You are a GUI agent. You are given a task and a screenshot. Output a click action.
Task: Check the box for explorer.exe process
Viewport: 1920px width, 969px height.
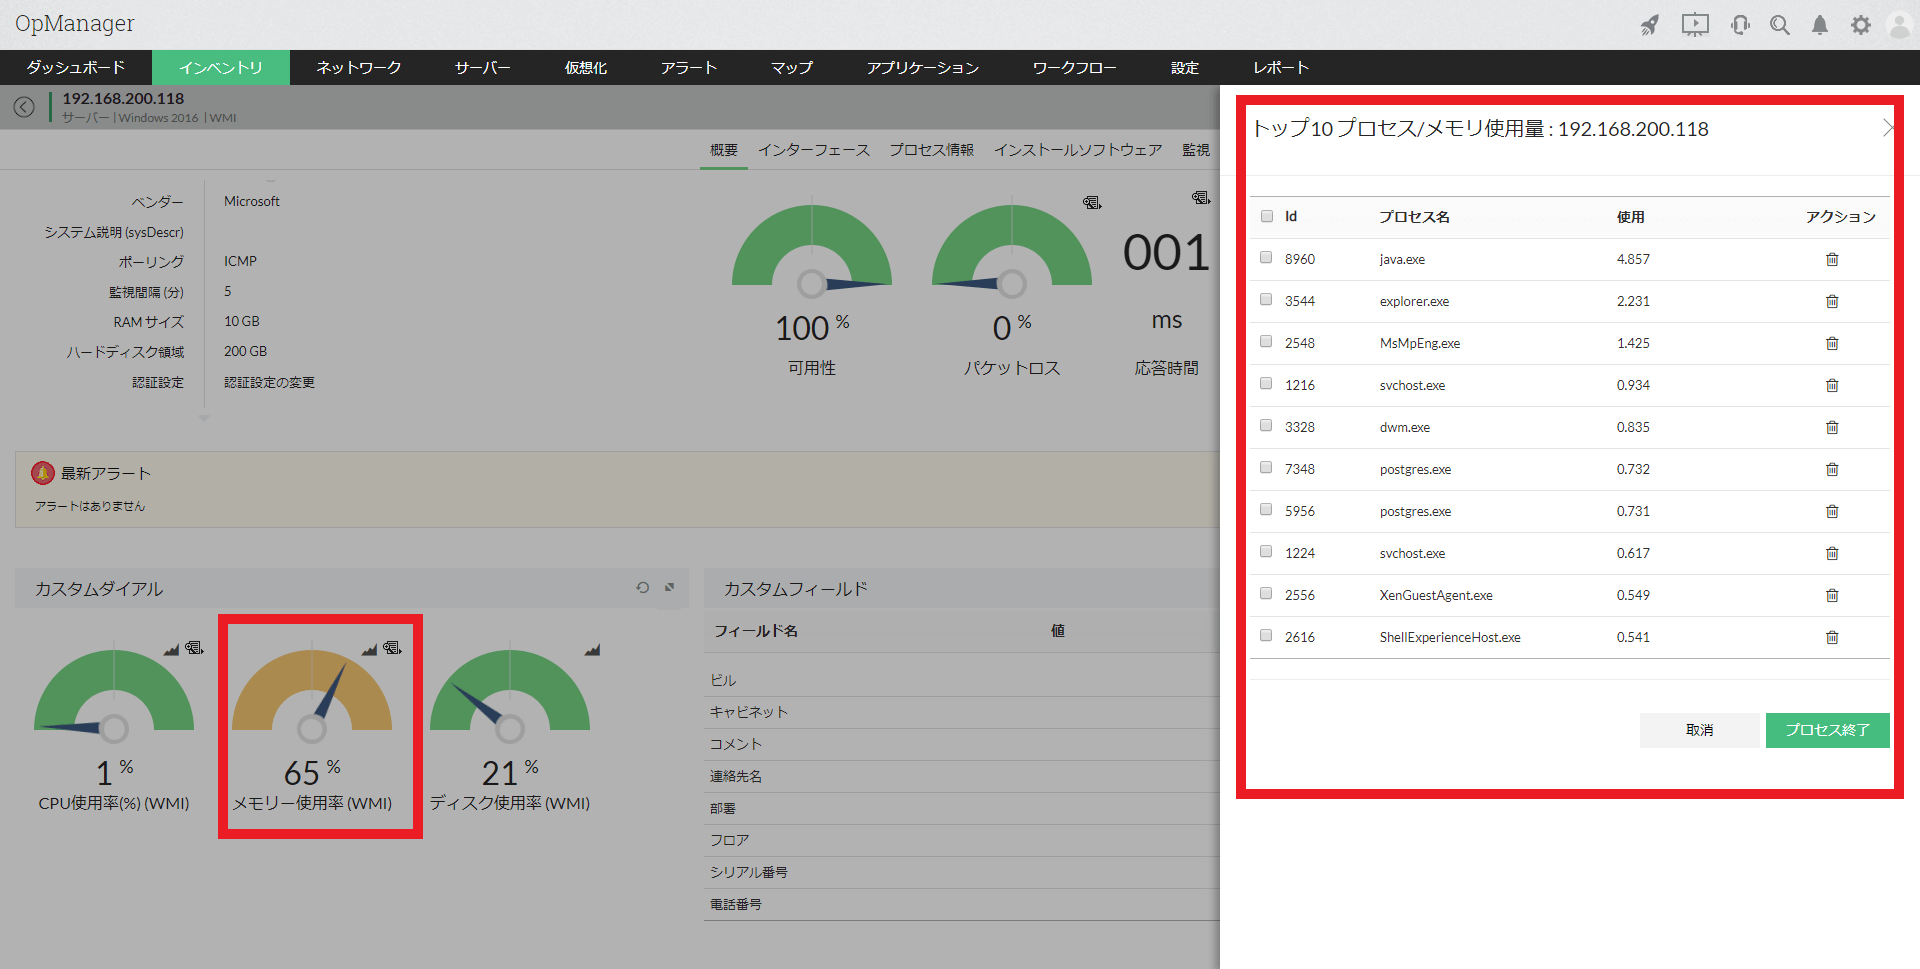pos(1266,300)
